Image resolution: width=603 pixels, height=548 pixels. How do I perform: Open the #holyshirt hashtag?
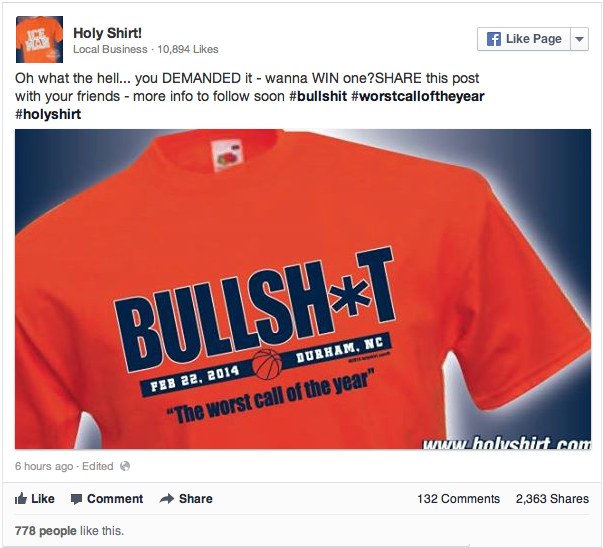pyautogui.click(x=48, y=114)
